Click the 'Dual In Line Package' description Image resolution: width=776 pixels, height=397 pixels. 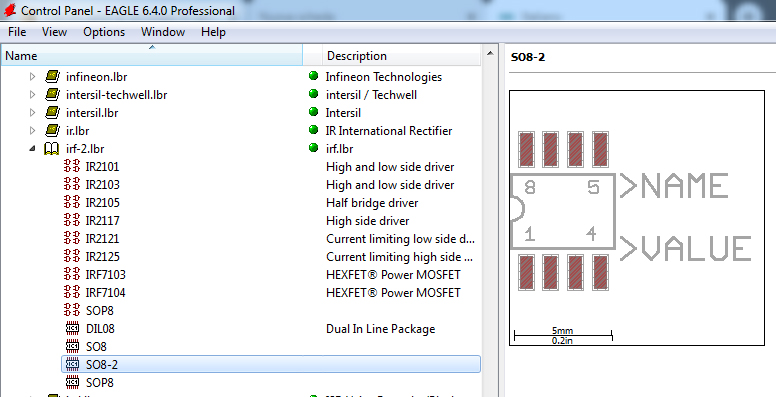click(381, 329)
